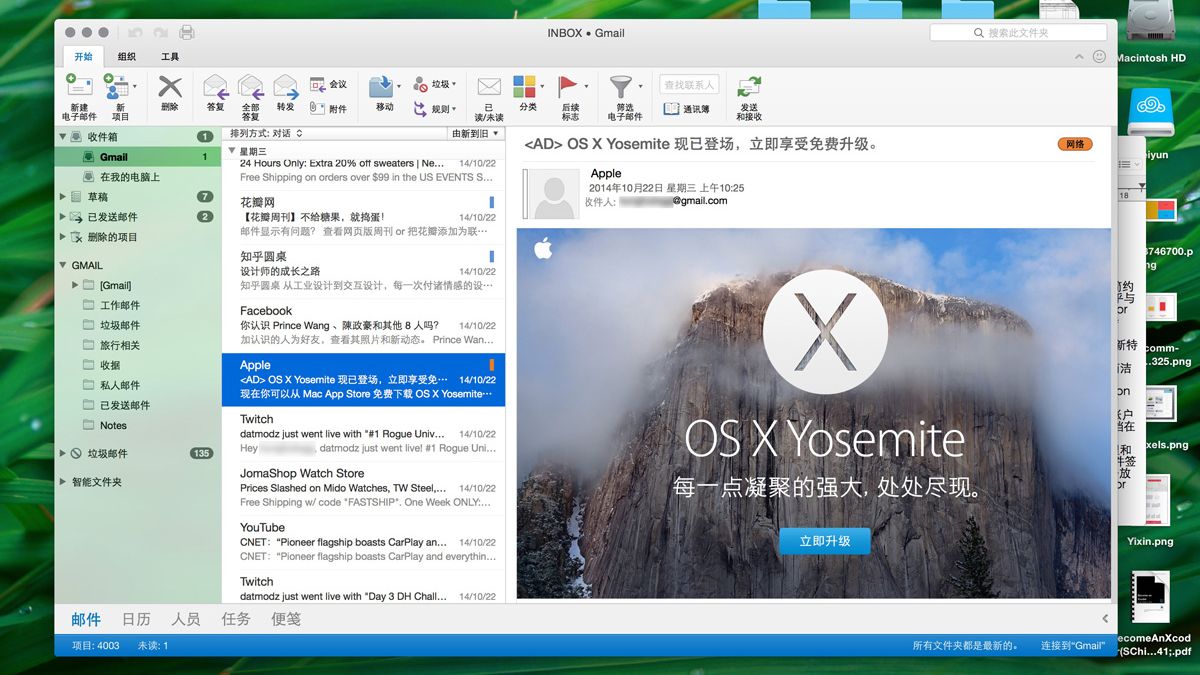Click the 搜索此文件夹 search field
This screenshot has width=1200, height=675.
click(x=1019, y=33)
